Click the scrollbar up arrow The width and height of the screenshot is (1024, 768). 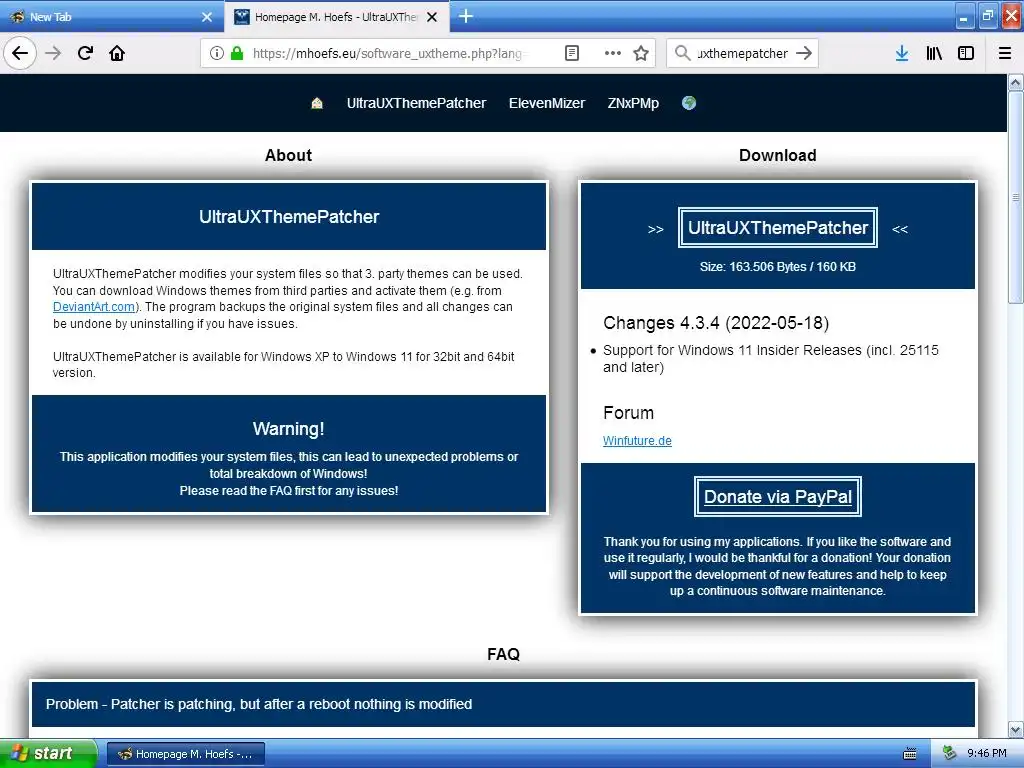pyautogui.click(x=1016, y=82)
